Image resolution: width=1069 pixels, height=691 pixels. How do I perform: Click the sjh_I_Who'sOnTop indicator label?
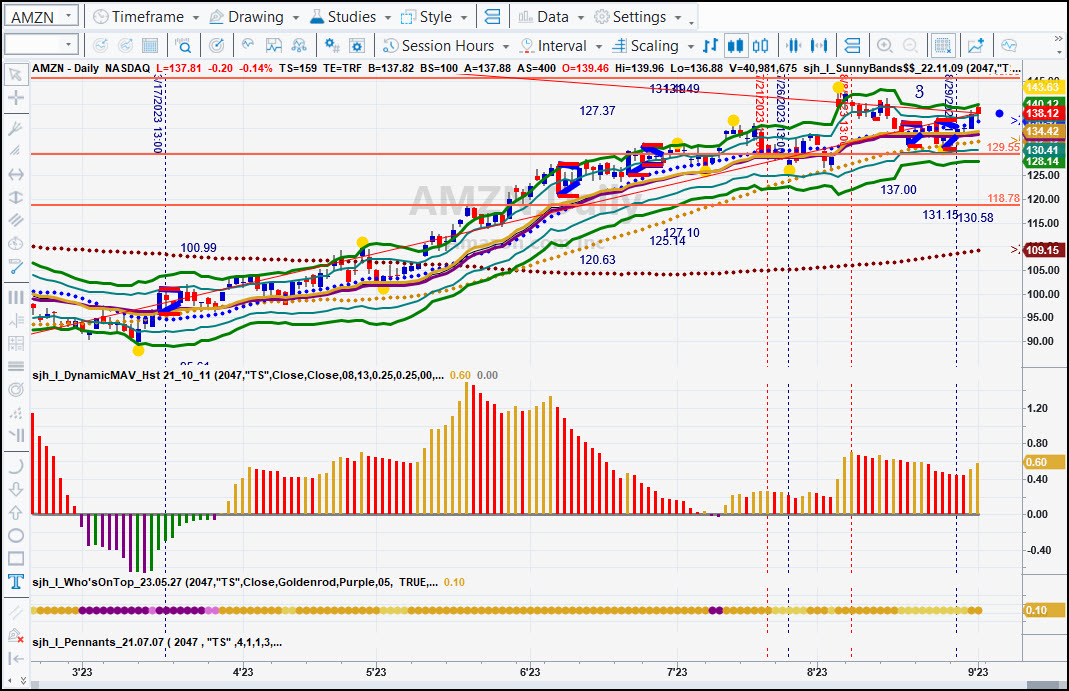pyautogui.click(x=235, y=582)
